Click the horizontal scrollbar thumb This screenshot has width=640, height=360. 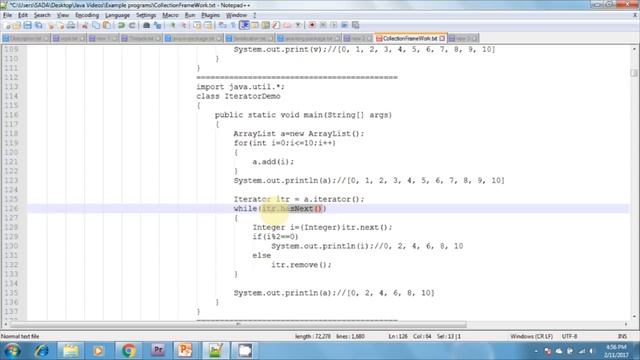[x=238, y=324]
